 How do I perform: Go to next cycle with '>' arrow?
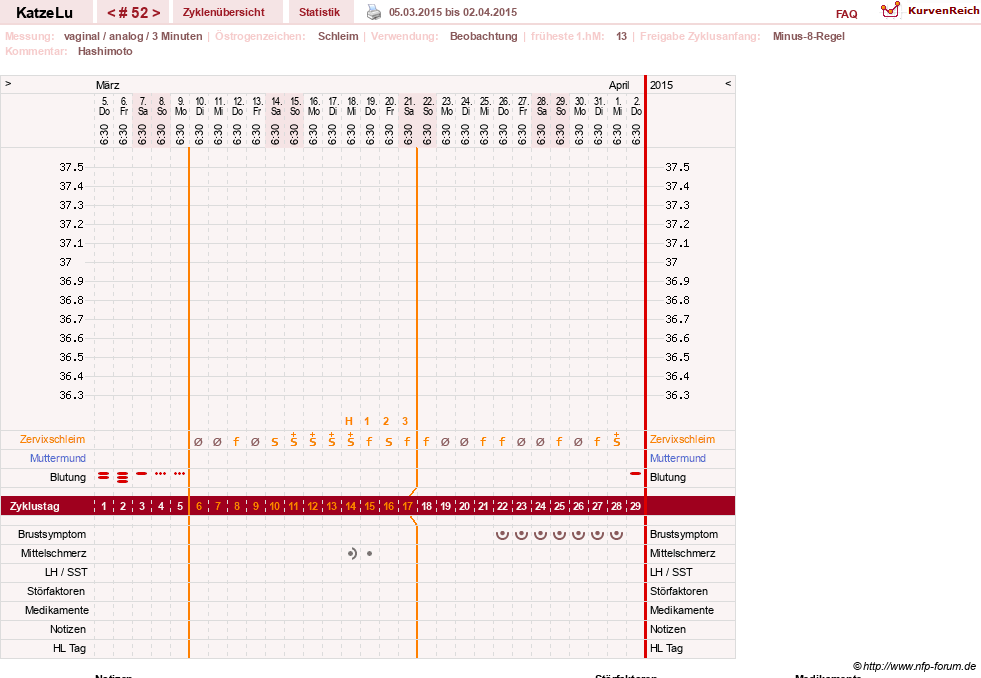(x=156, y=13)
